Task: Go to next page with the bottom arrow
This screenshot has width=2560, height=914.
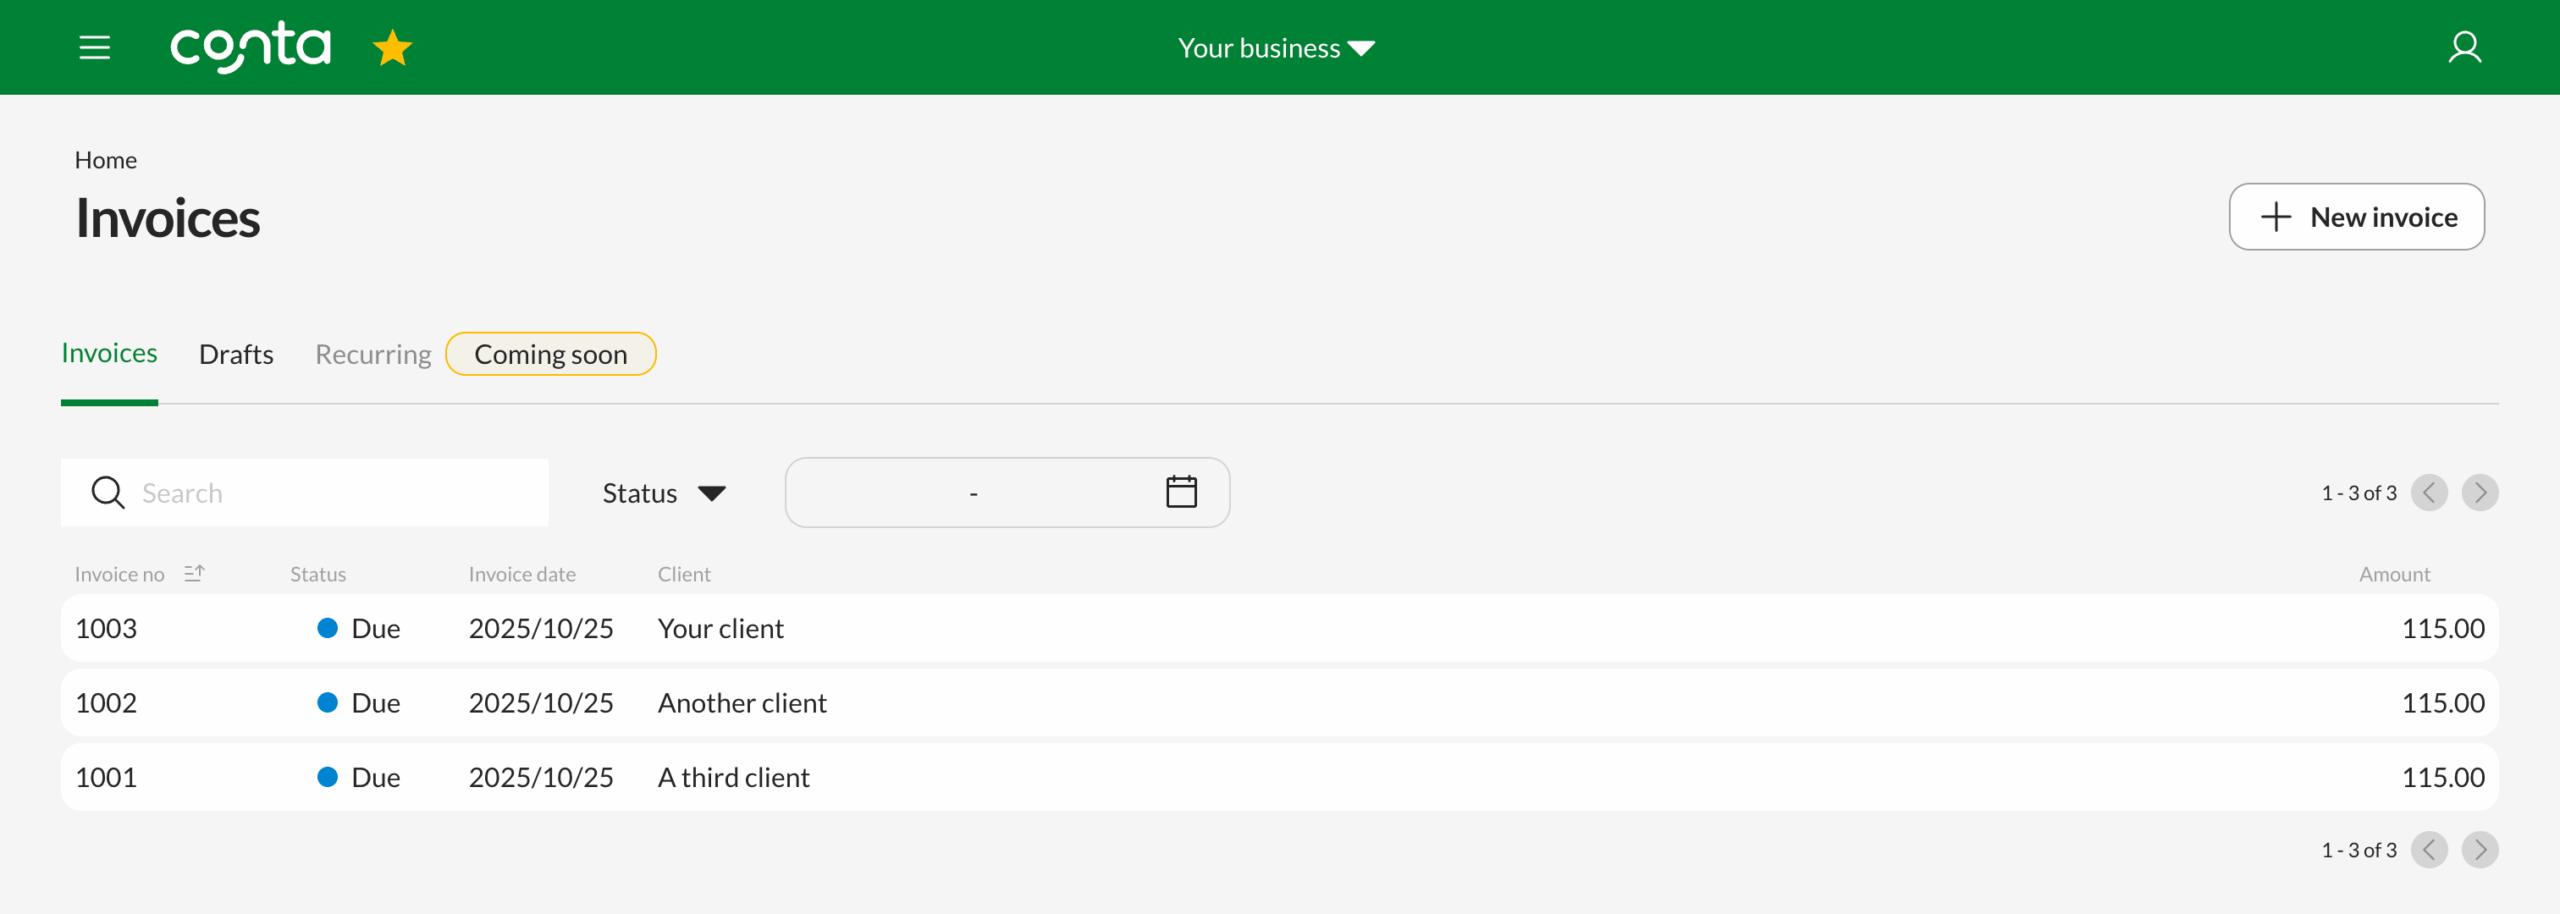Action: pyautogui.click(x=2480, y=849)
